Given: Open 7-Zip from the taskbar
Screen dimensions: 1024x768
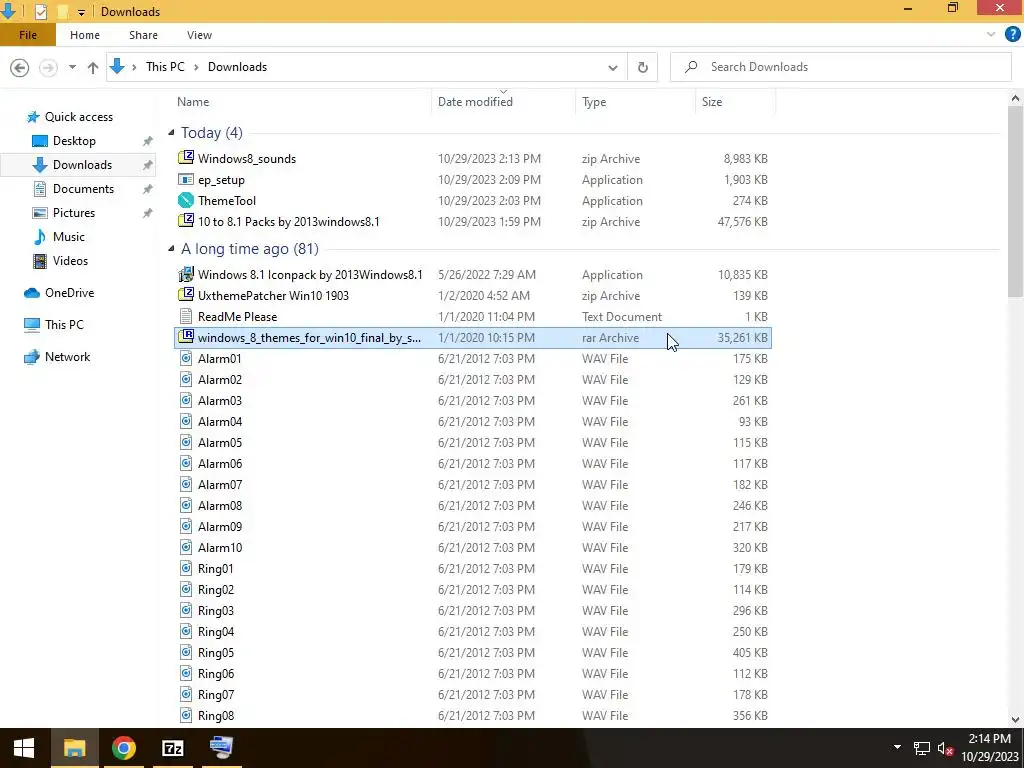Looking at the screenshot, I should 172,748.
